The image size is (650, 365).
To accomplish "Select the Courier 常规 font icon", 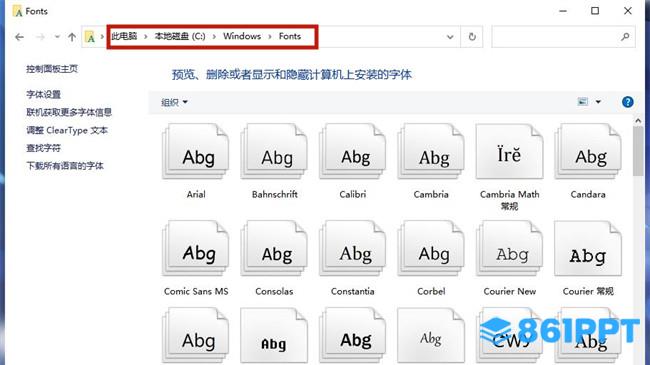I will pyautogui.click(x=588, y=248).
